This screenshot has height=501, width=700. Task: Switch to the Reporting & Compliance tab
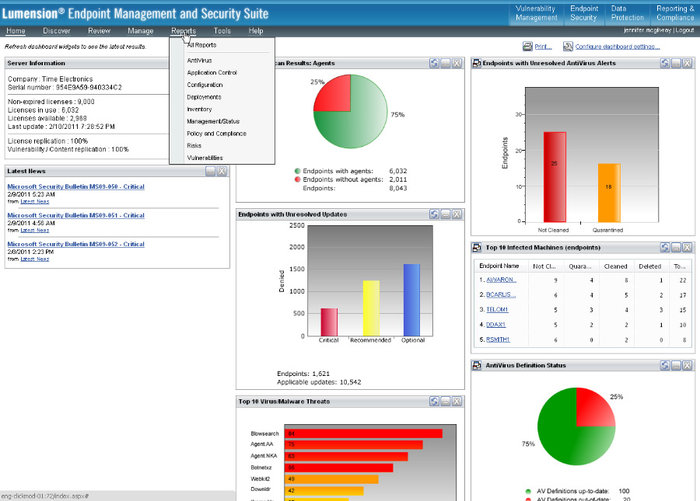675,13
